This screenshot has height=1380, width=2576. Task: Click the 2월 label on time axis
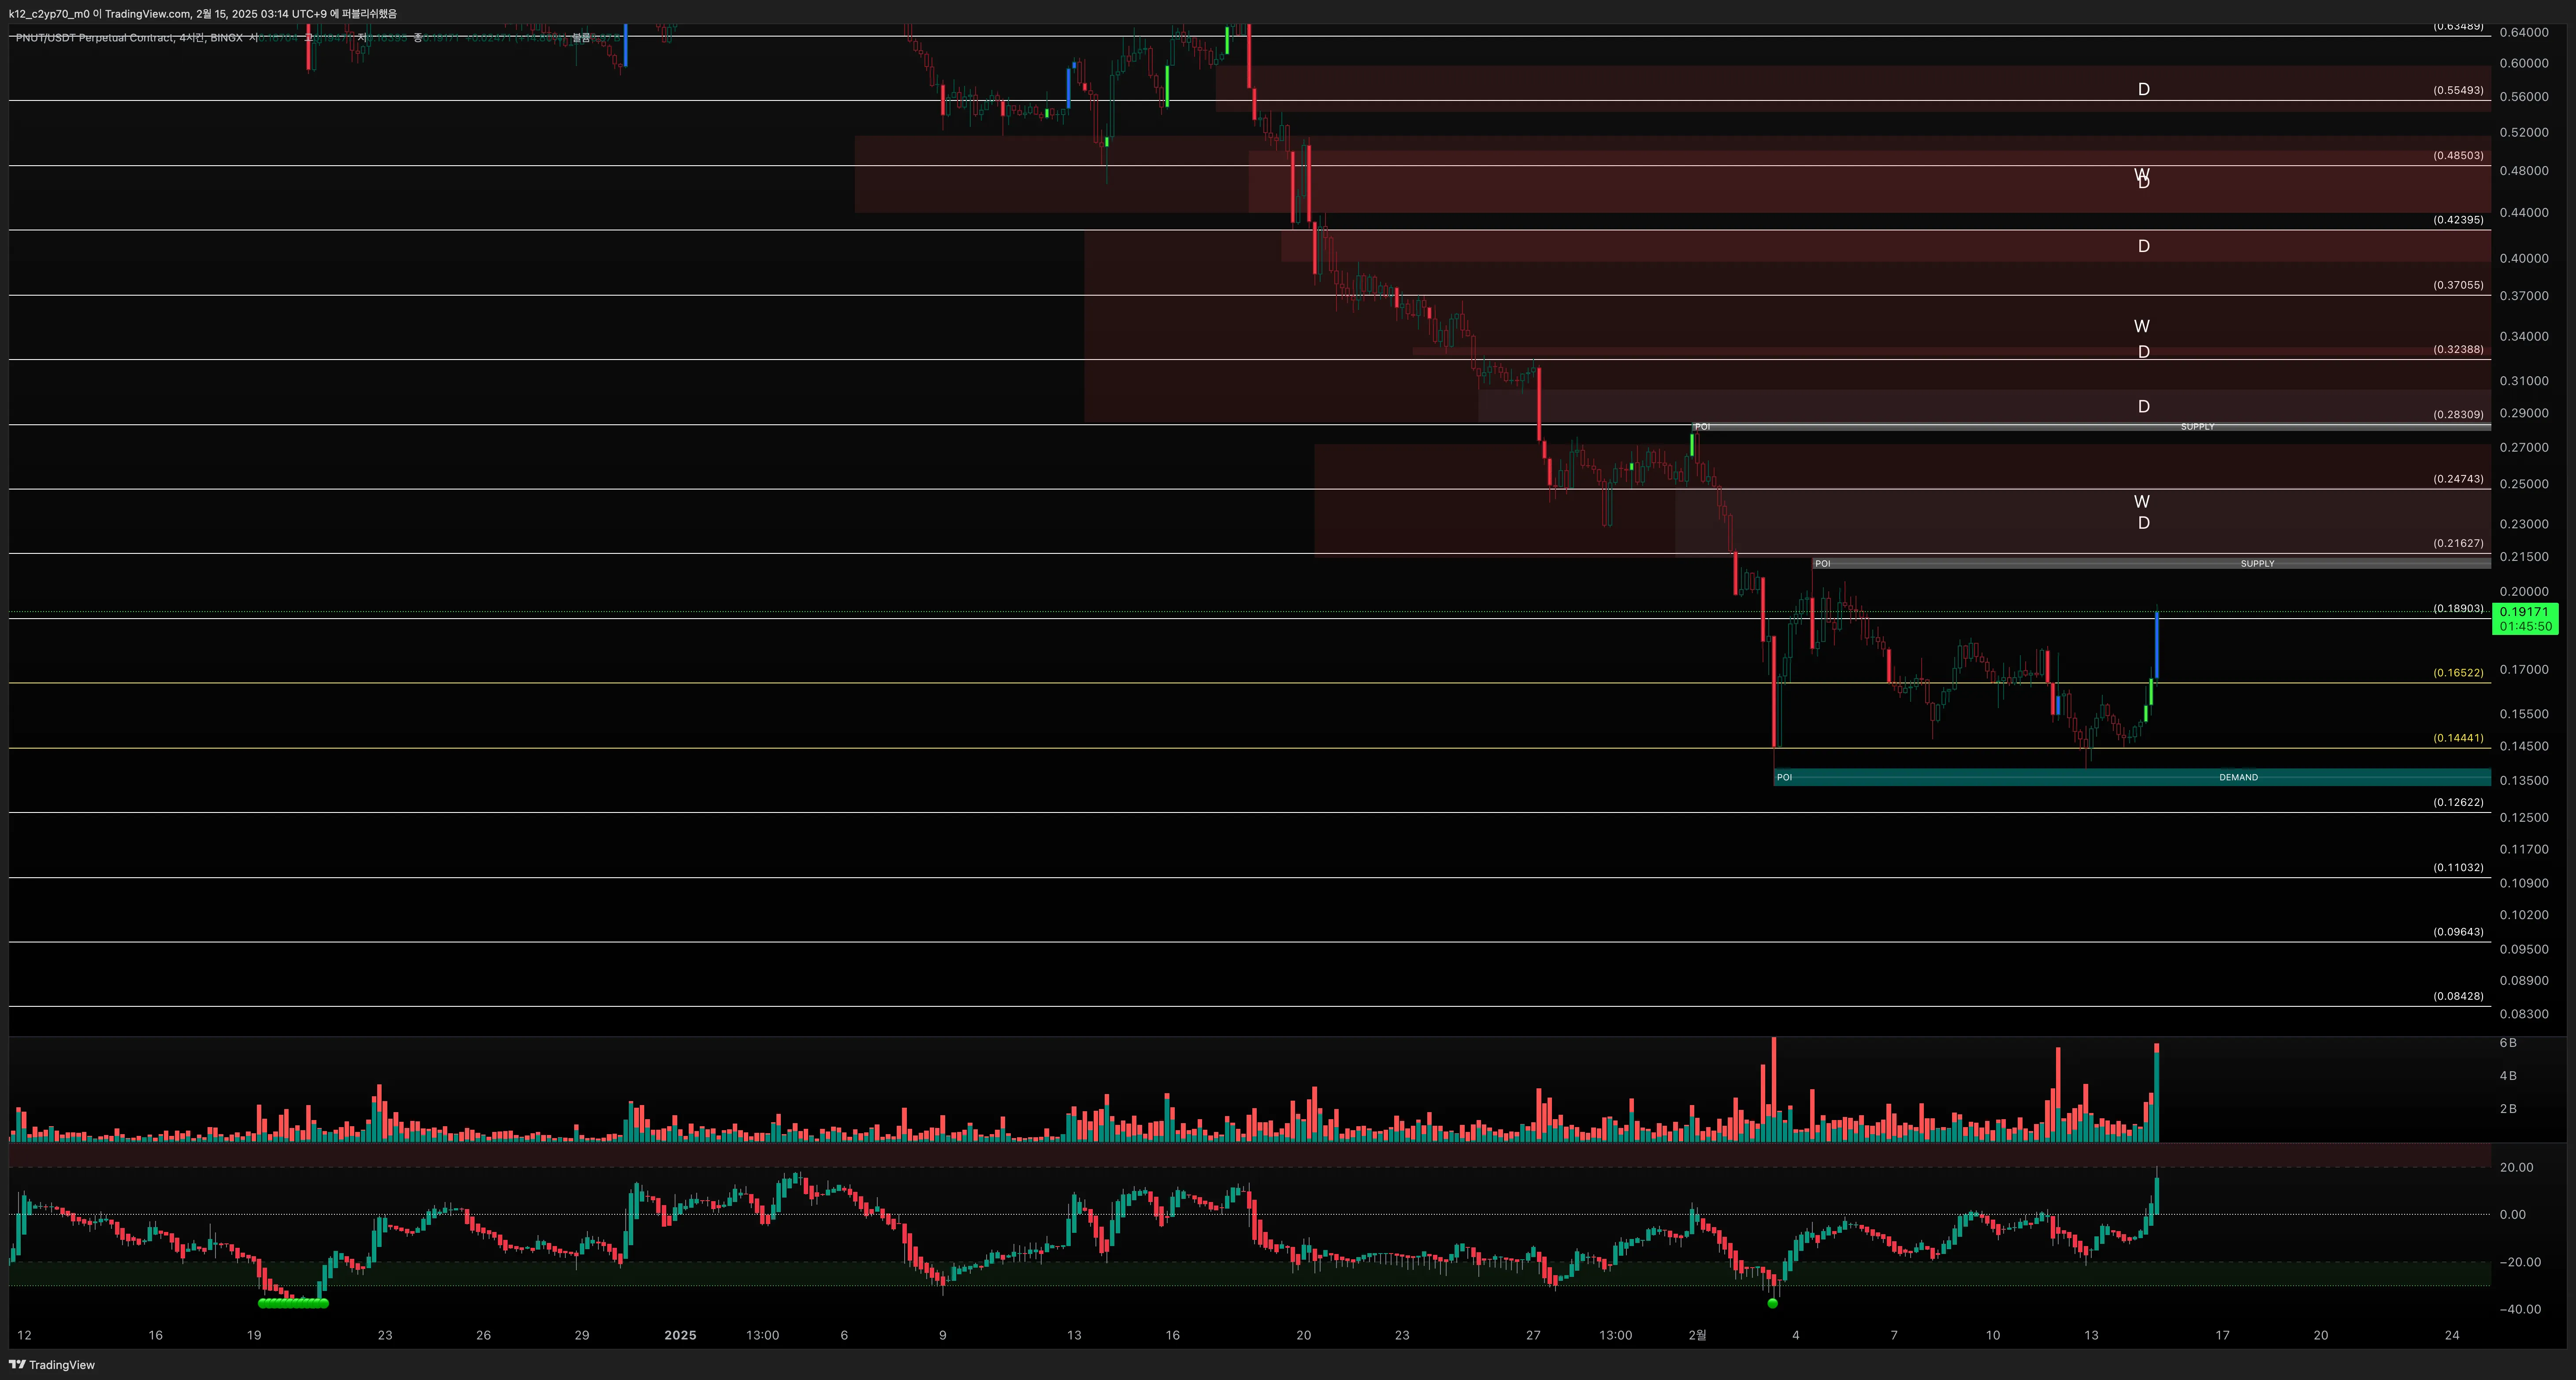pyautogui.click(x=1698, y=1335)
